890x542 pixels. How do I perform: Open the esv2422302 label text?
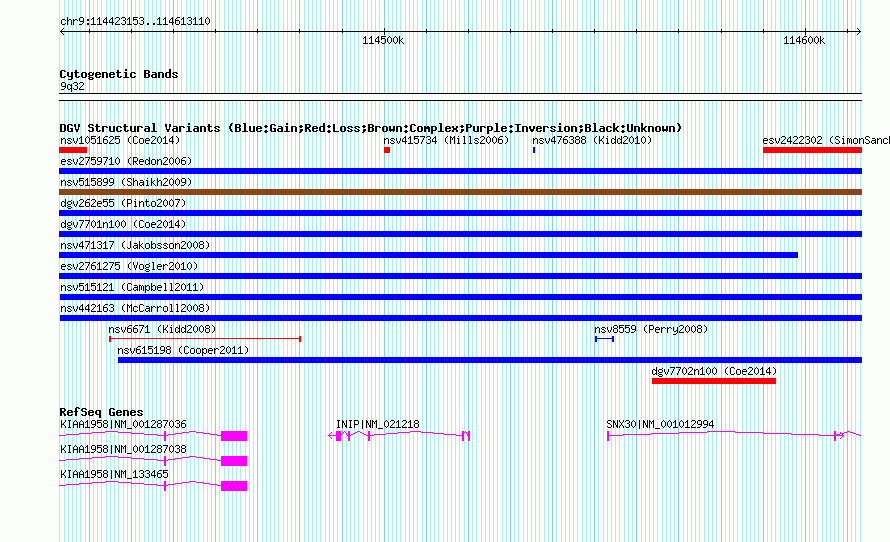pyautogui.click(x=826, y=140)
